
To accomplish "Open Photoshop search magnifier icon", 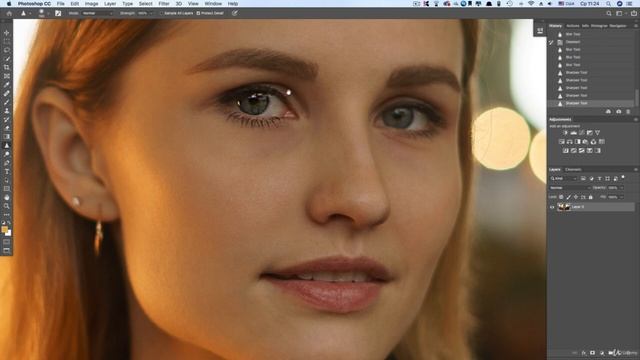I will (609, 13).
